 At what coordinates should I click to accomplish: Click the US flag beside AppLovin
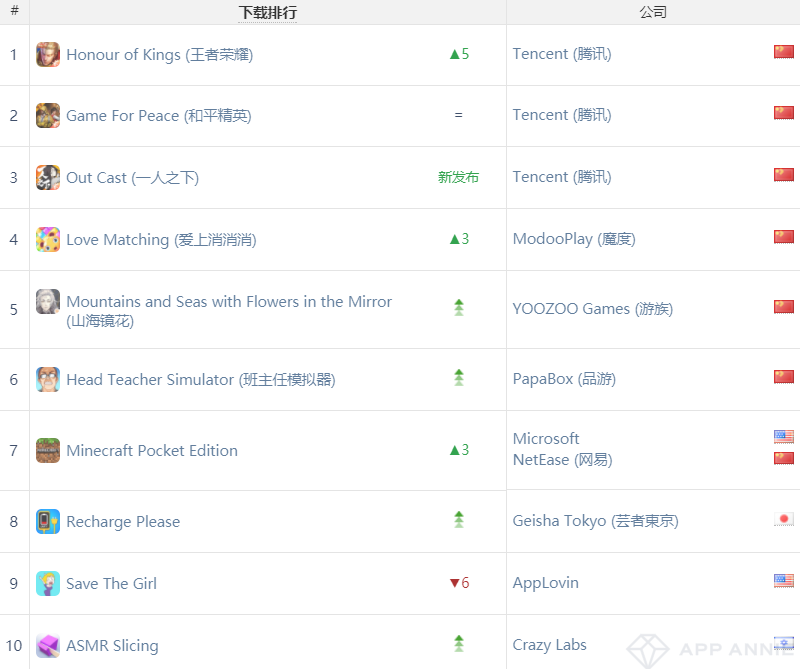[784, 581]
